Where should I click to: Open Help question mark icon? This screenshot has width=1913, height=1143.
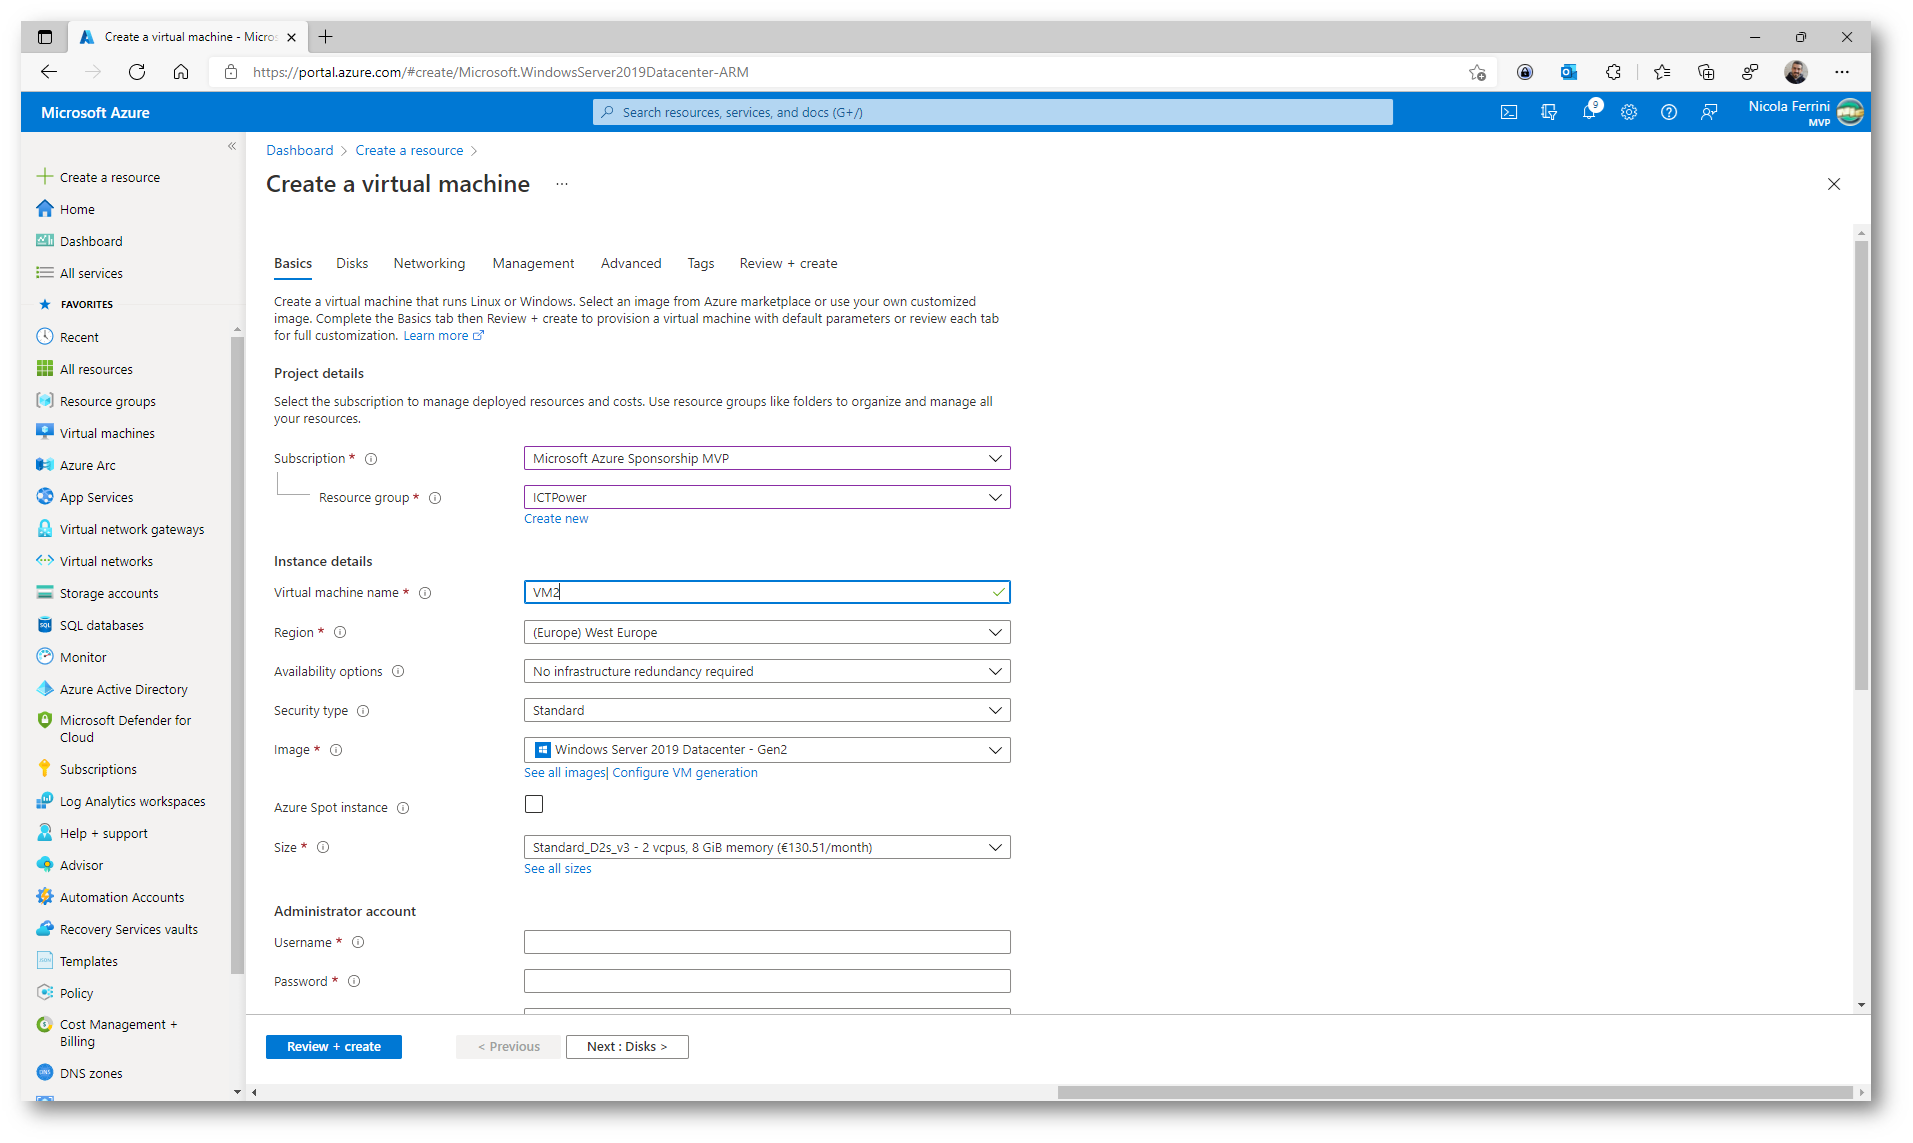pyautogui.click(x=1669, y=112)
